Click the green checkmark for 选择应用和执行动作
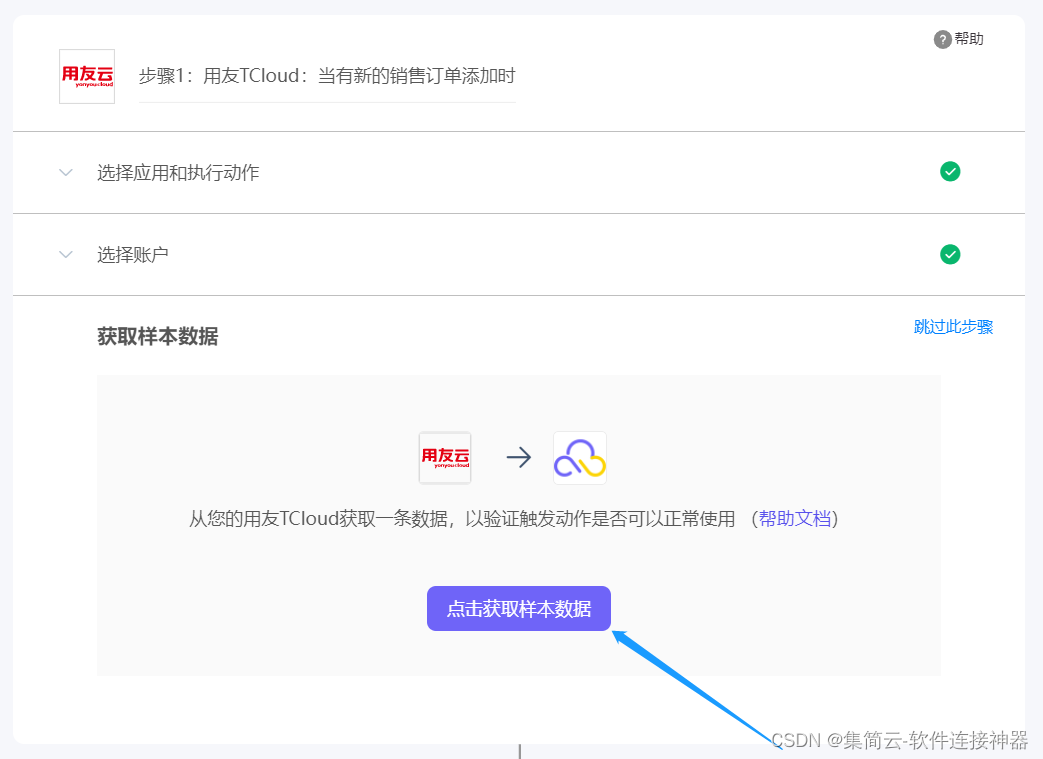 (x=950, y=172)
